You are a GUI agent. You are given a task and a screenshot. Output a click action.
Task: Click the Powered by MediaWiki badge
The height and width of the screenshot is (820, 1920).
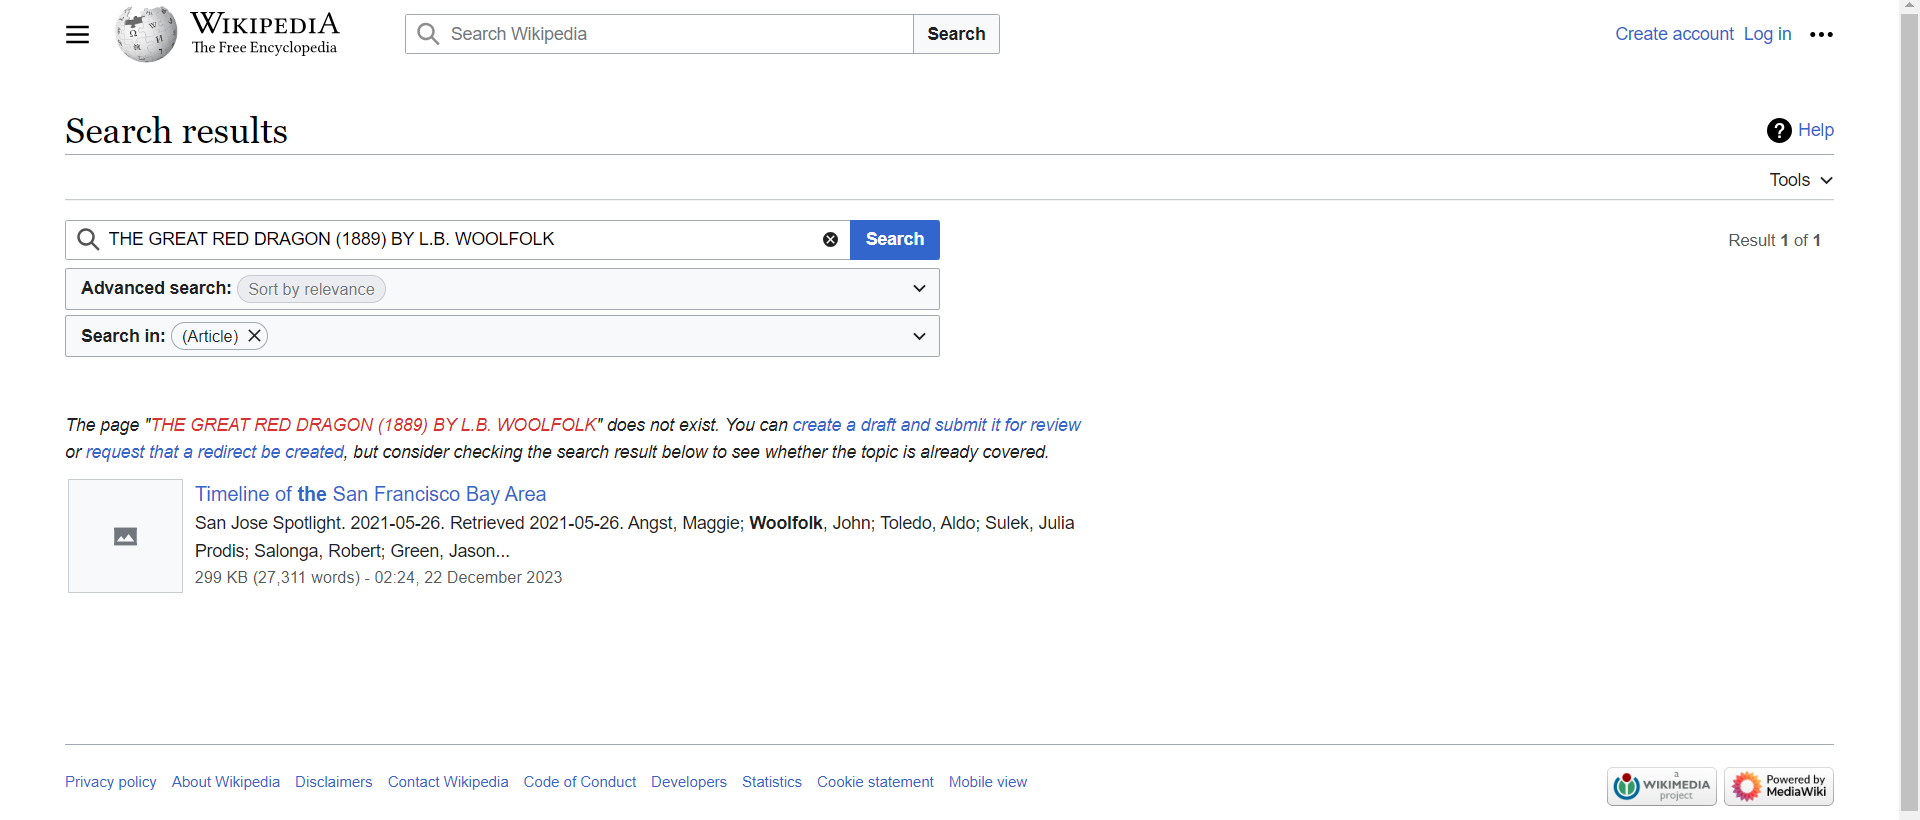(x=1779, y=786)
